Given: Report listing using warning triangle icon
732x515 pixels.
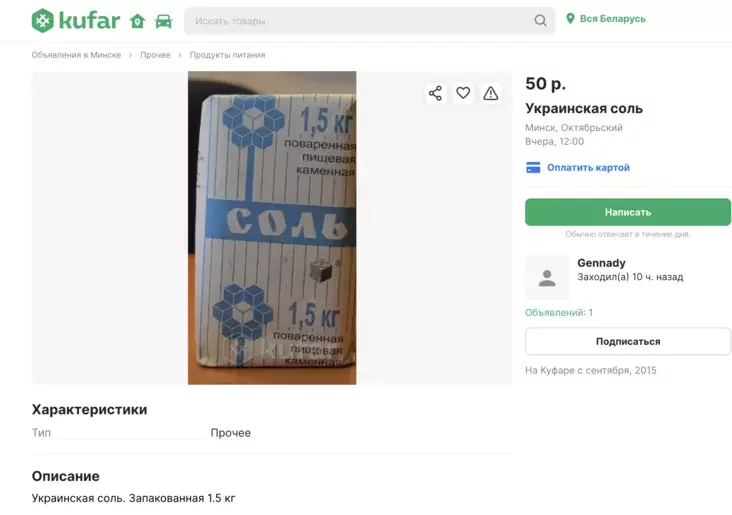Looking at the screenshot, I should pyautogui.click(x=491, y=93).
